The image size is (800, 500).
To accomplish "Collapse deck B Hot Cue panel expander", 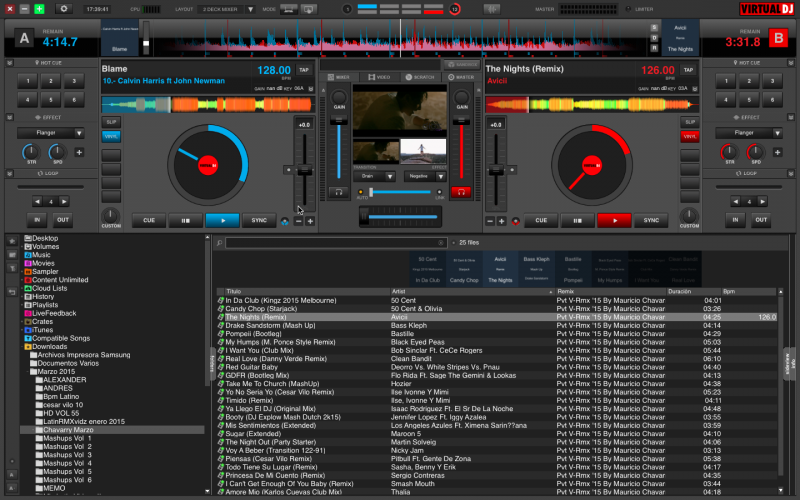I will (x=791, y=63).
